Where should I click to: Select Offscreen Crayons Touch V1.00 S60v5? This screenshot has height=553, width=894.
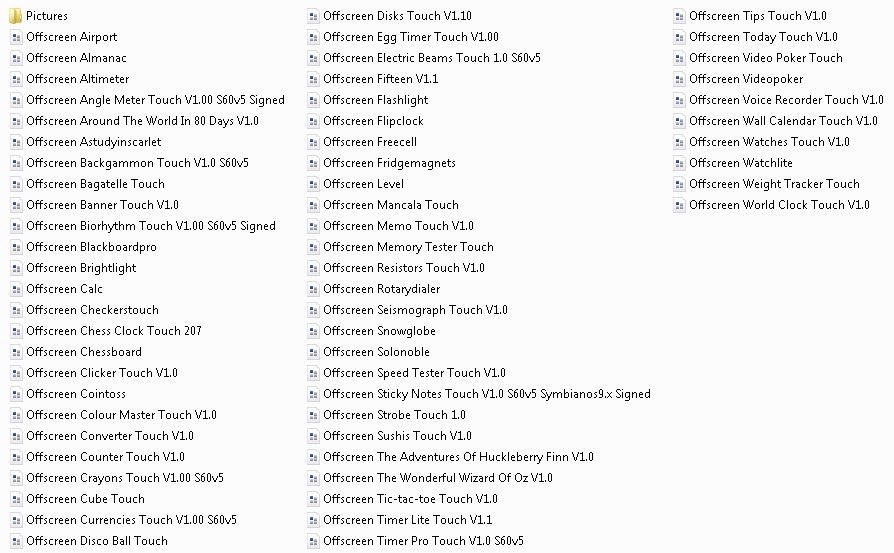[x=125, y=478]
